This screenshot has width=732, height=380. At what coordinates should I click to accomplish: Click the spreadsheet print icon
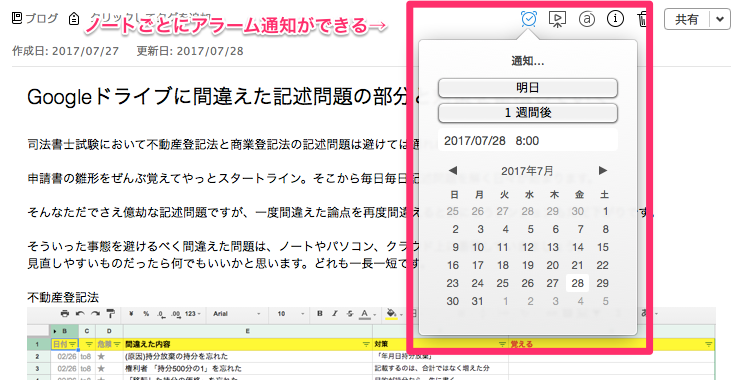[x=65, y=314]
